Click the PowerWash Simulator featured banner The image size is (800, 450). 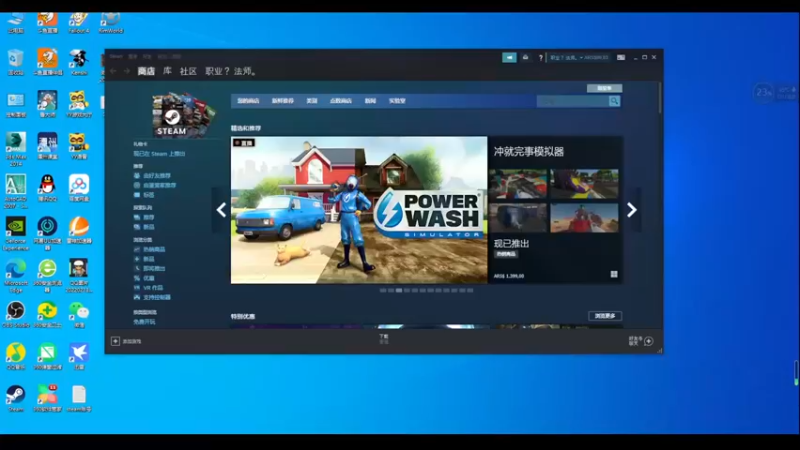click(x=359, y=210)
